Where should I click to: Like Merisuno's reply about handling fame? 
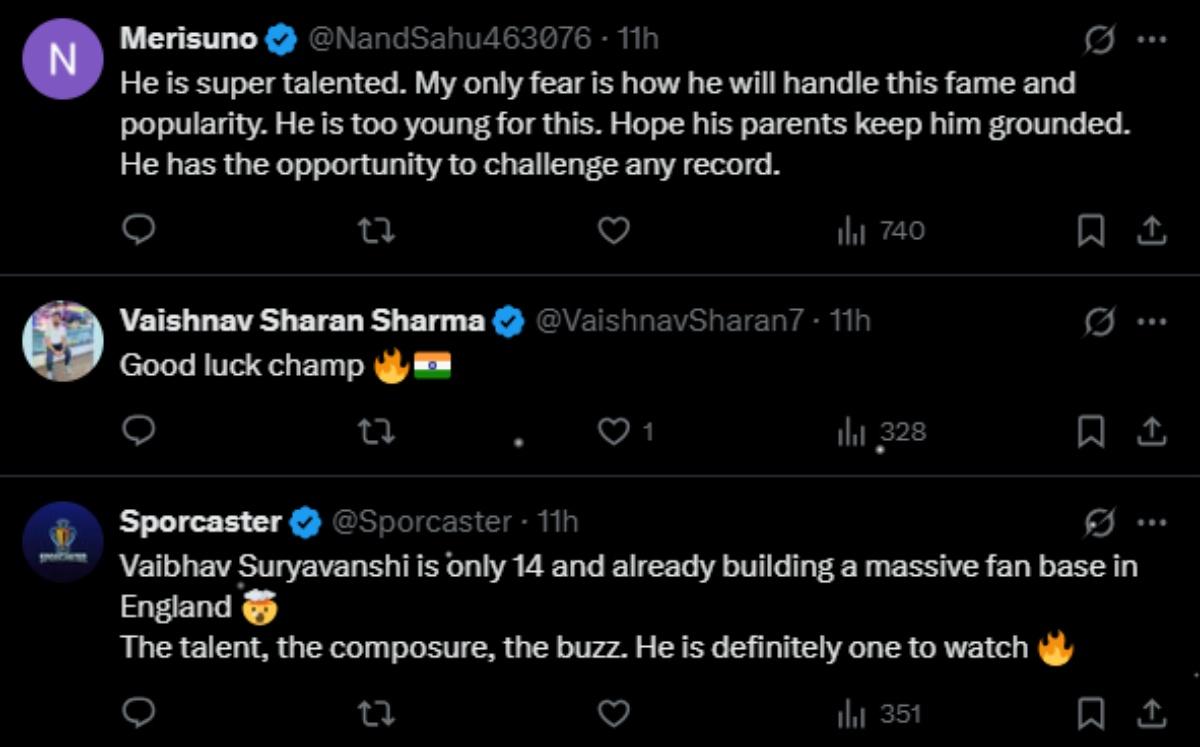point(612,229)
